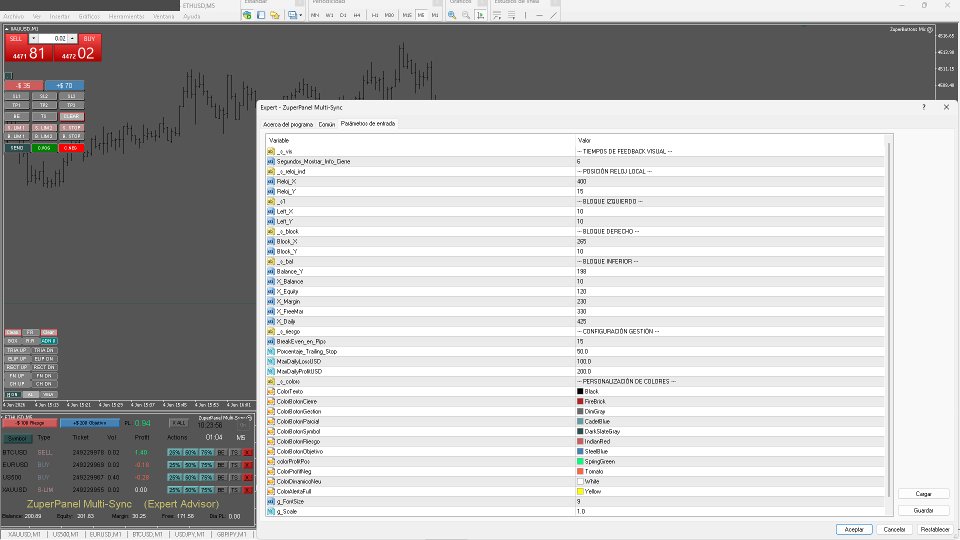Click the Symbol column header button
960x540 pixels.
(x=17, y=438)
